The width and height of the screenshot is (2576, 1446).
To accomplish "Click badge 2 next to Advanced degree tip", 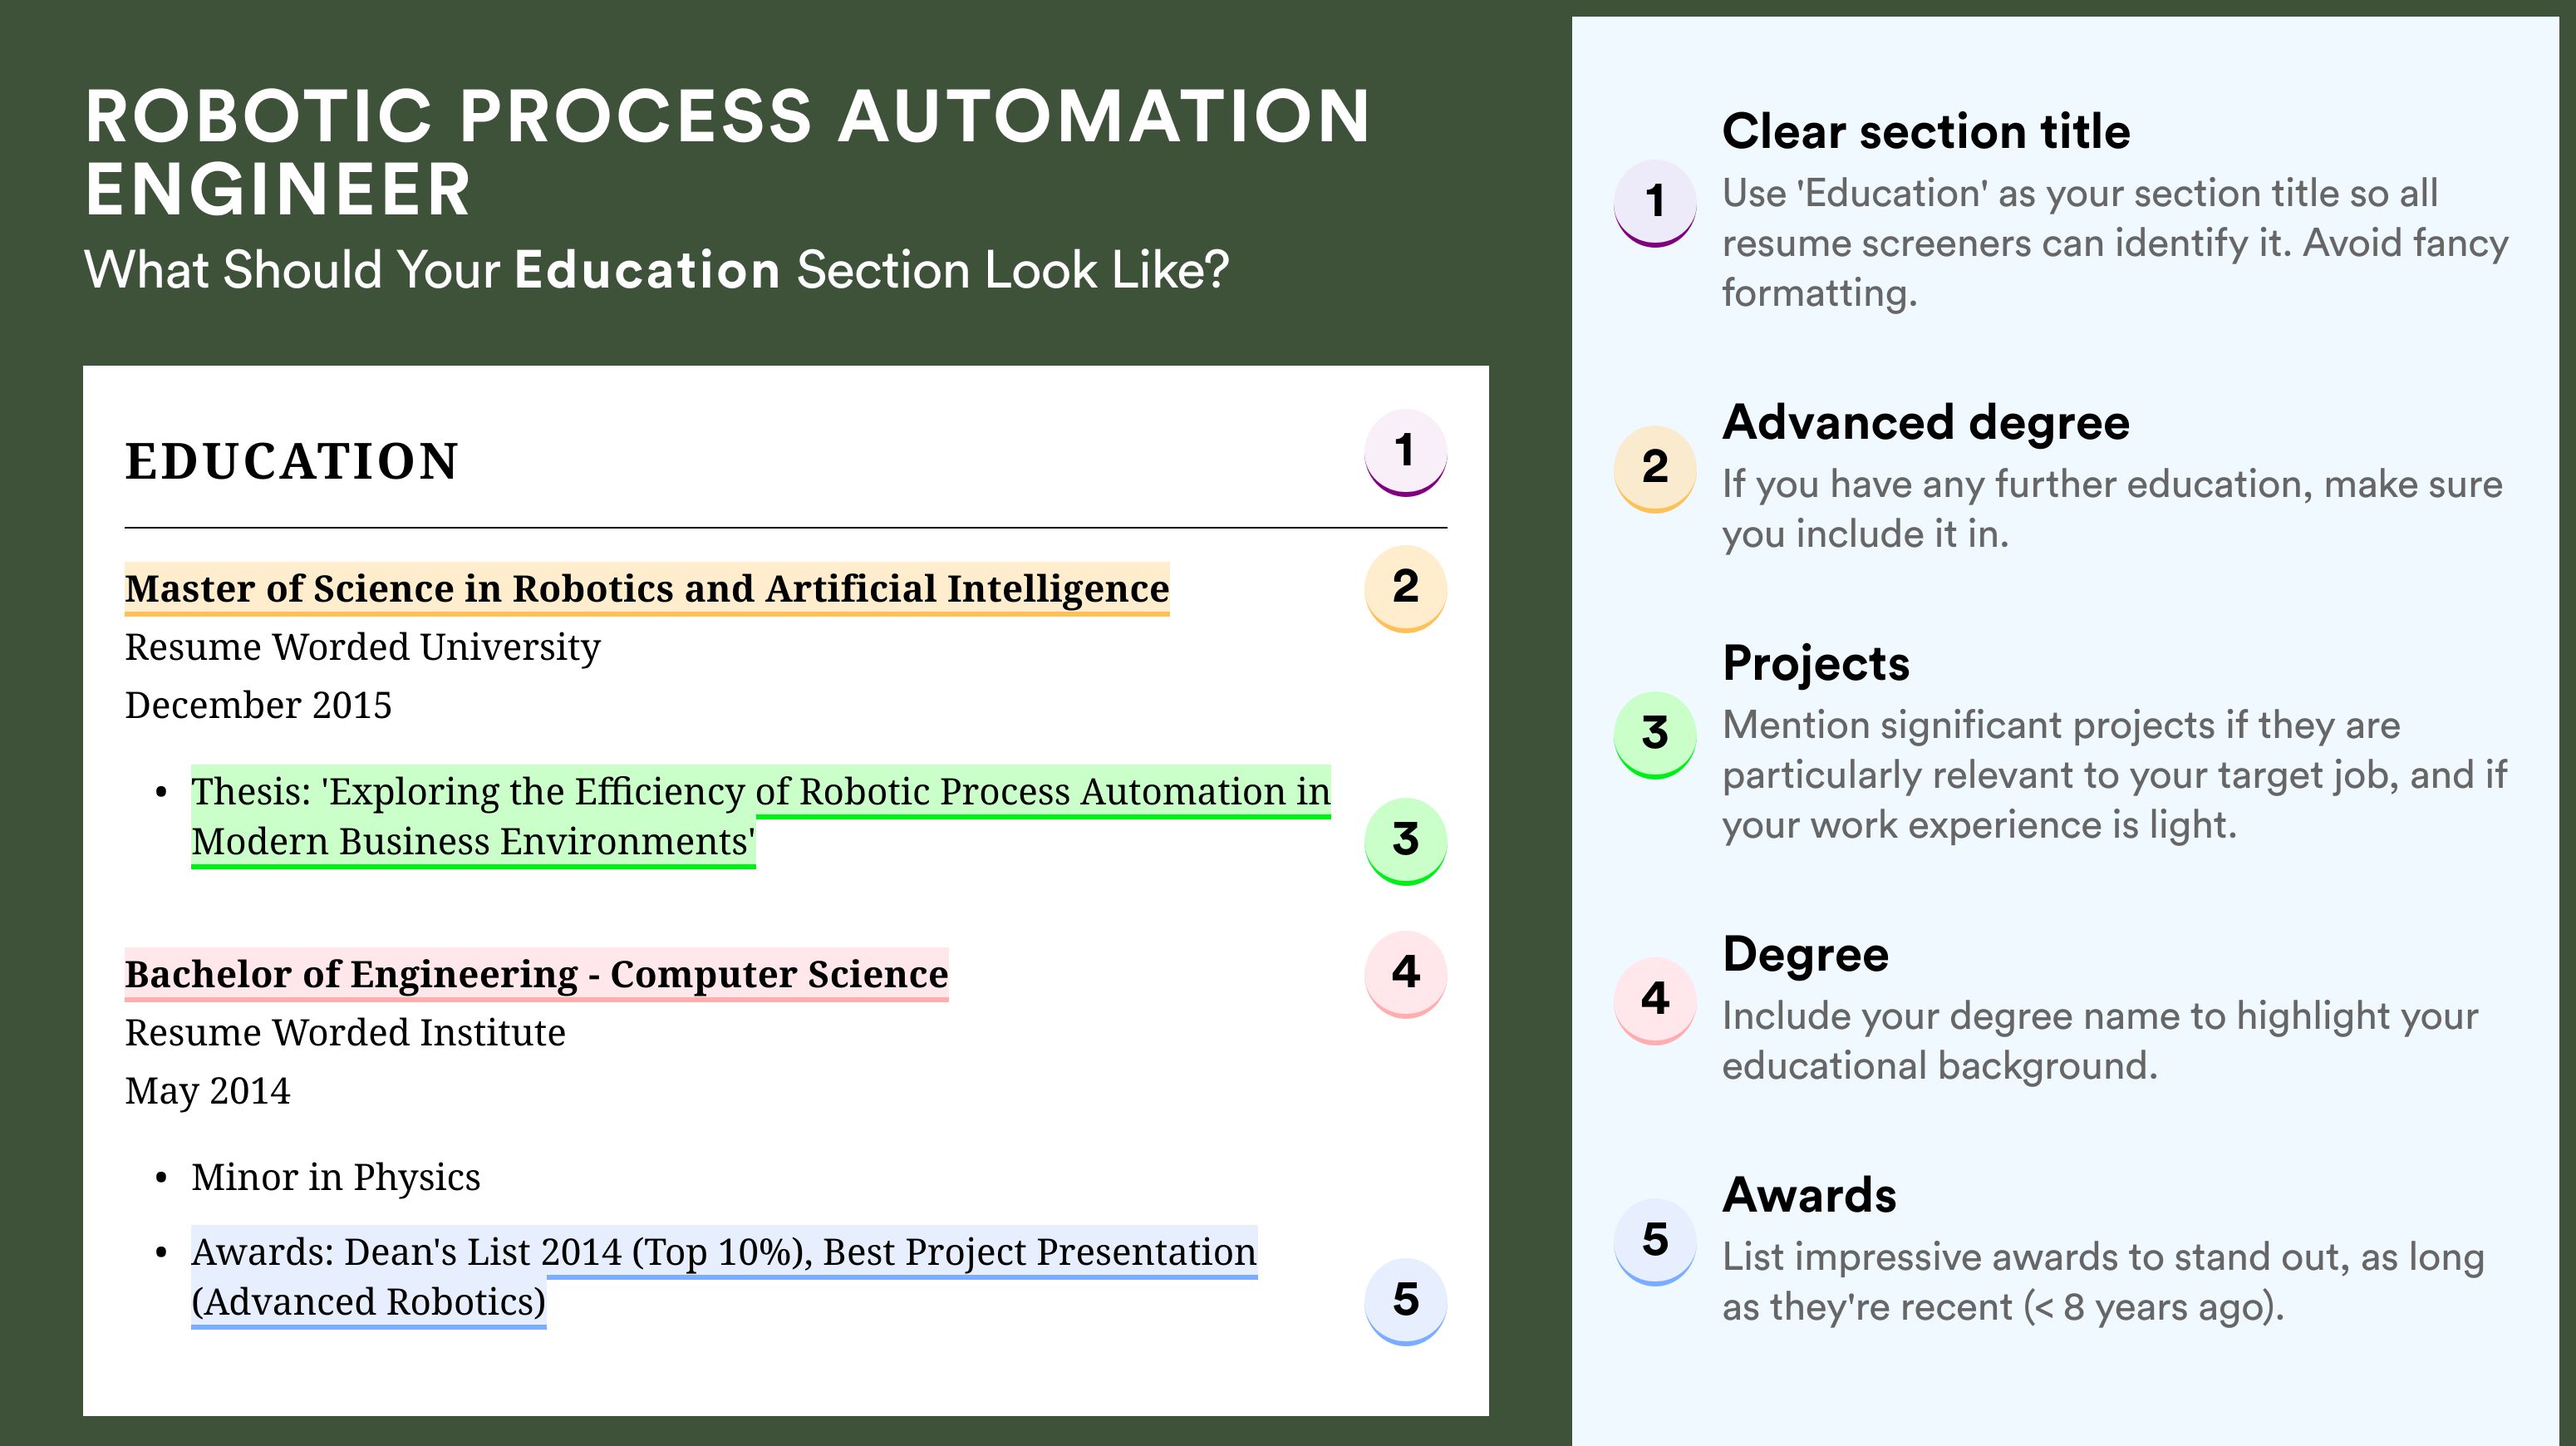I will point(1654,468).
